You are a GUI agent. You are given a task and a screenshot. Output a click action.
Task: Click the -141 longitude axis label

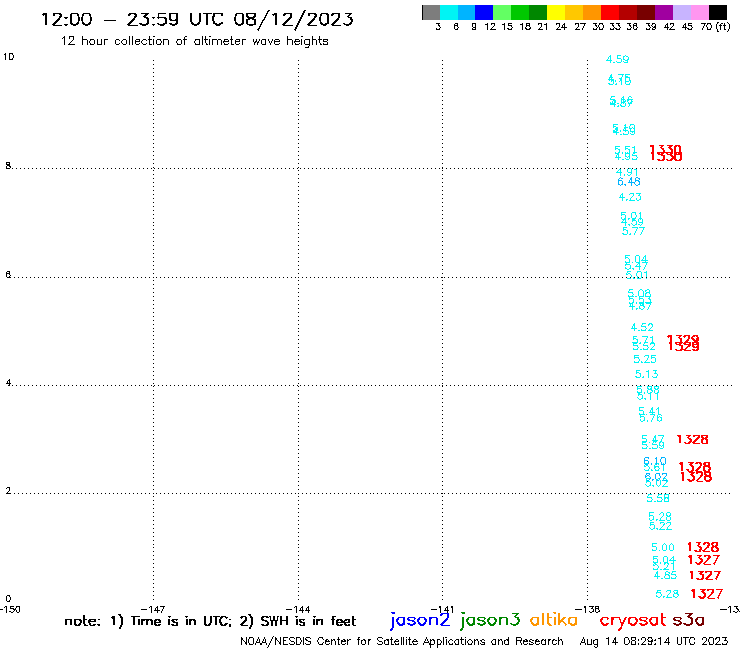point(442,609)
